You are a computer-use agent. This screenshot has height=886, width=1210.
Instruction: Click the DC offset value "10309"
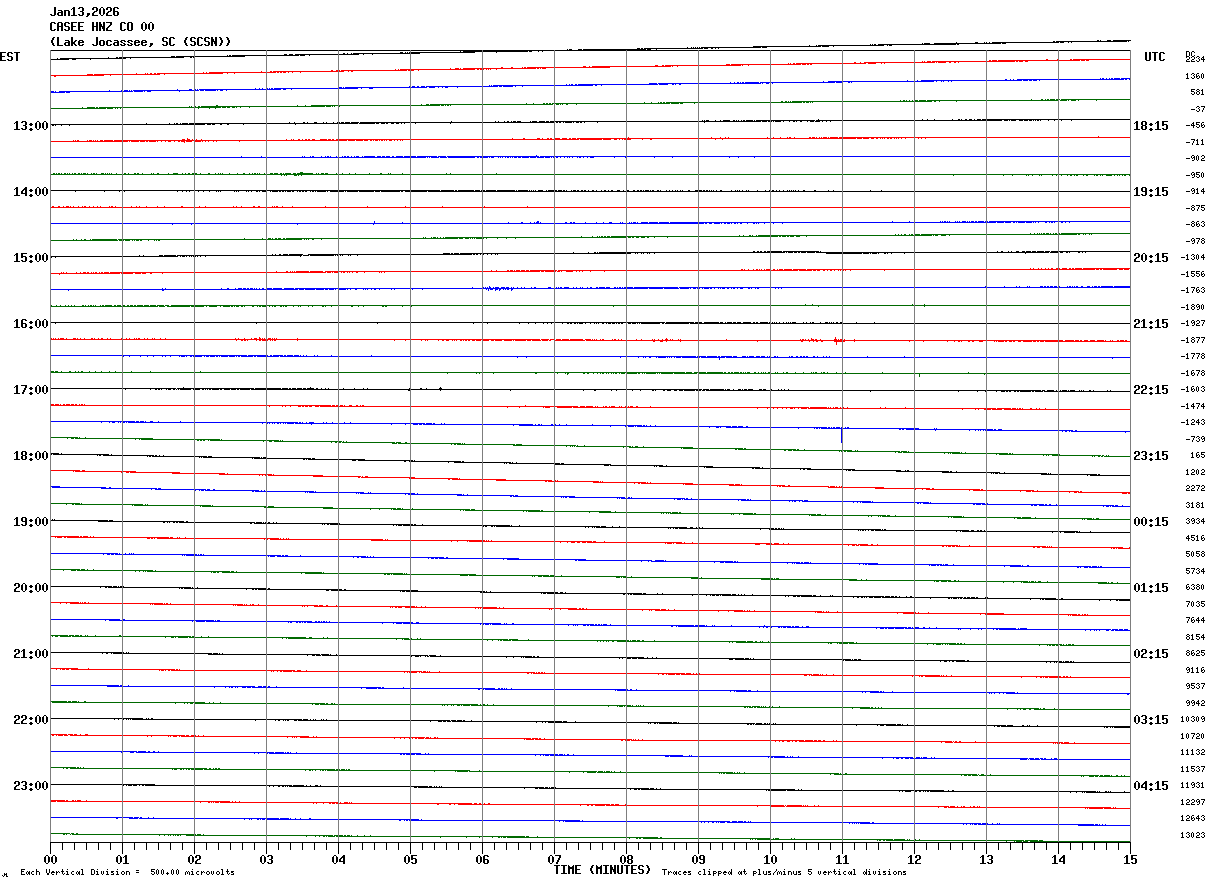(x=1193, y=720)
